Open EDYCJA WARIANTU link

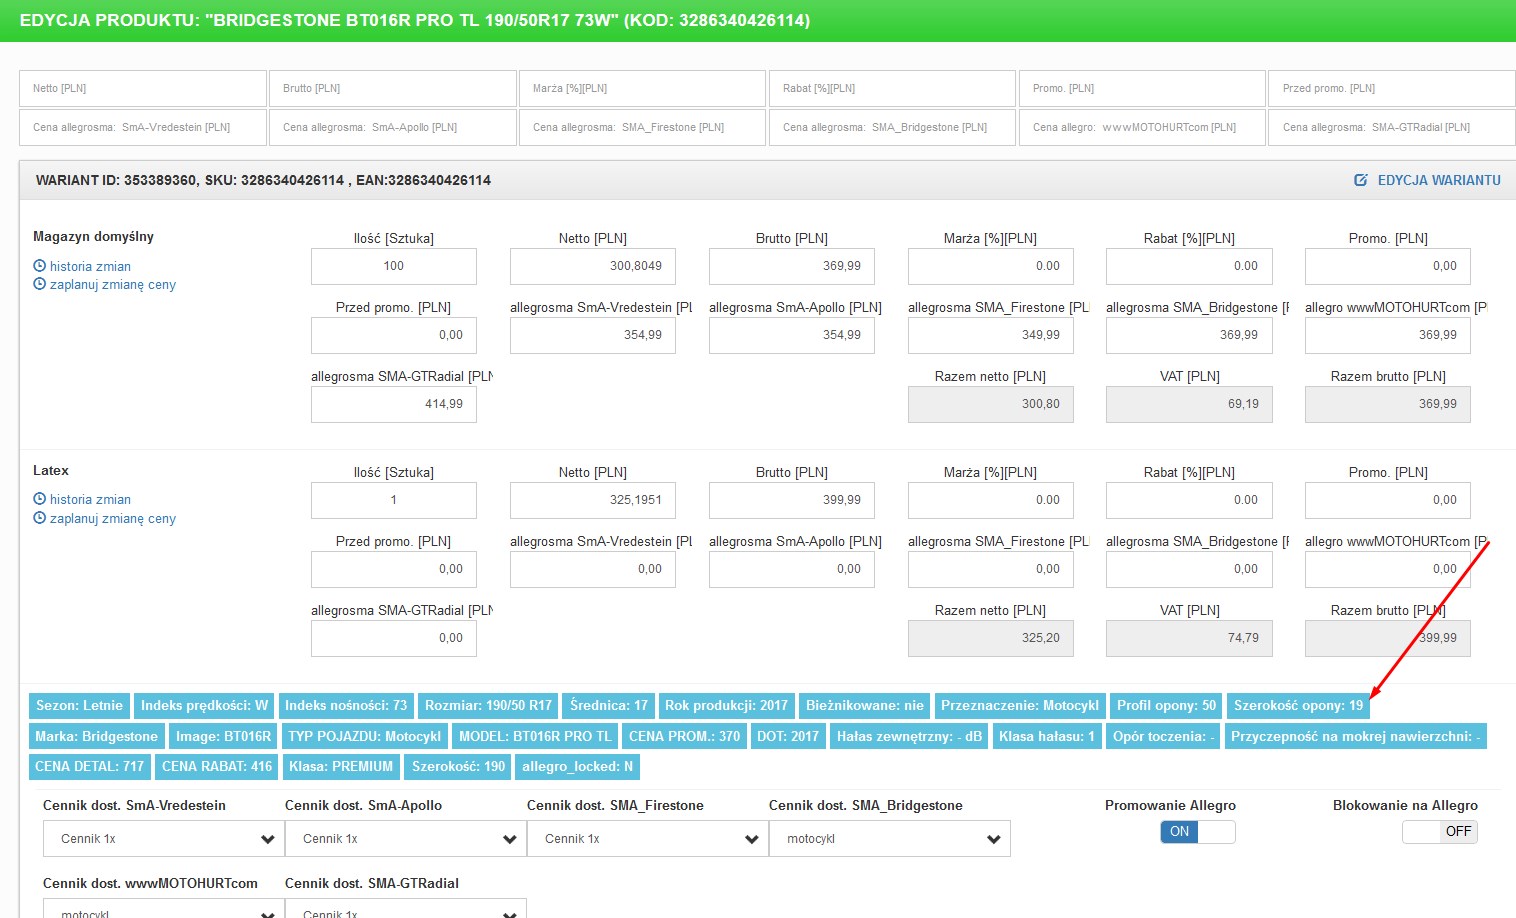click(1438, 180)
